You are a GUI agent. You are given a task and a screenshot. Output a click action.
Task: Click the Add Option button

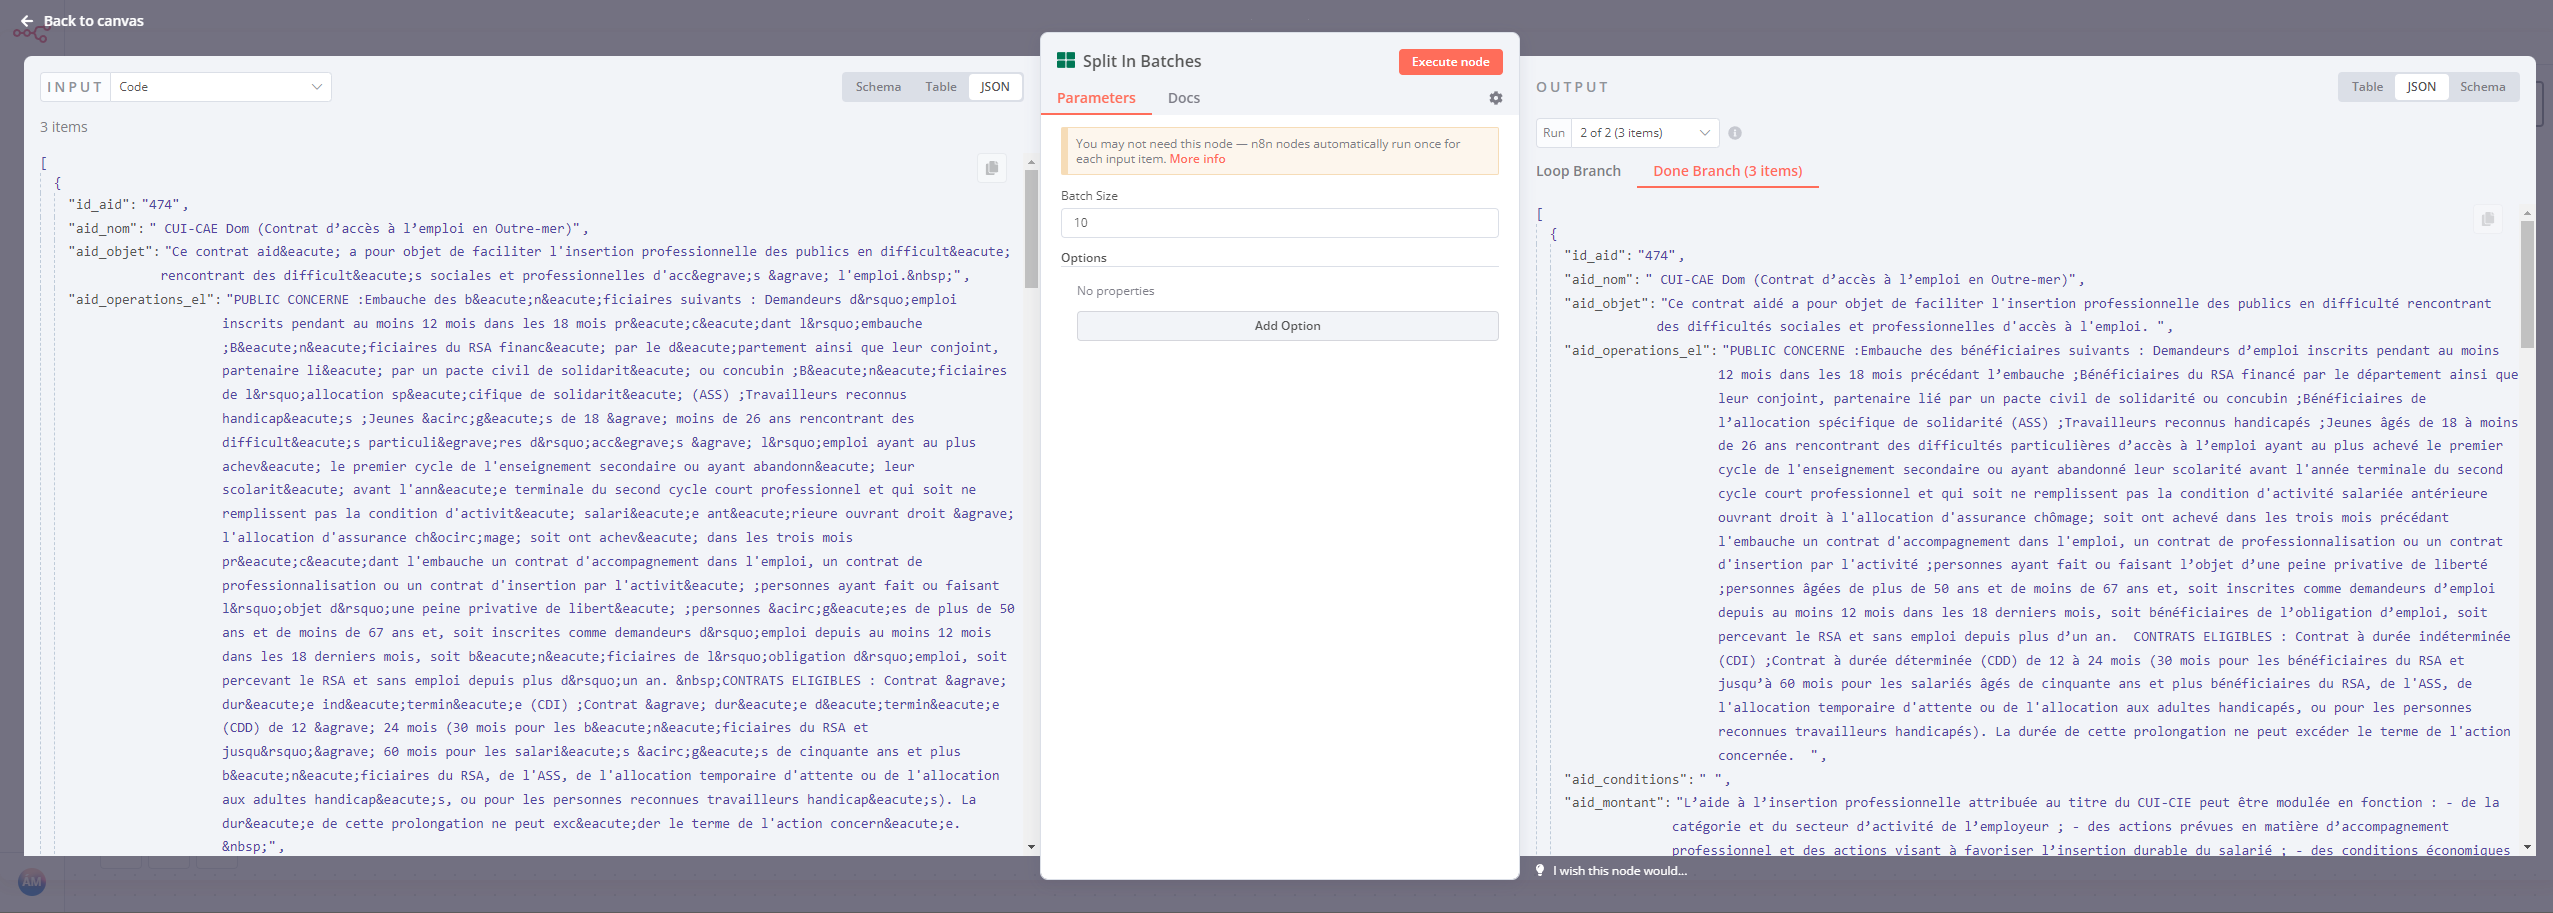point(1287,326)
